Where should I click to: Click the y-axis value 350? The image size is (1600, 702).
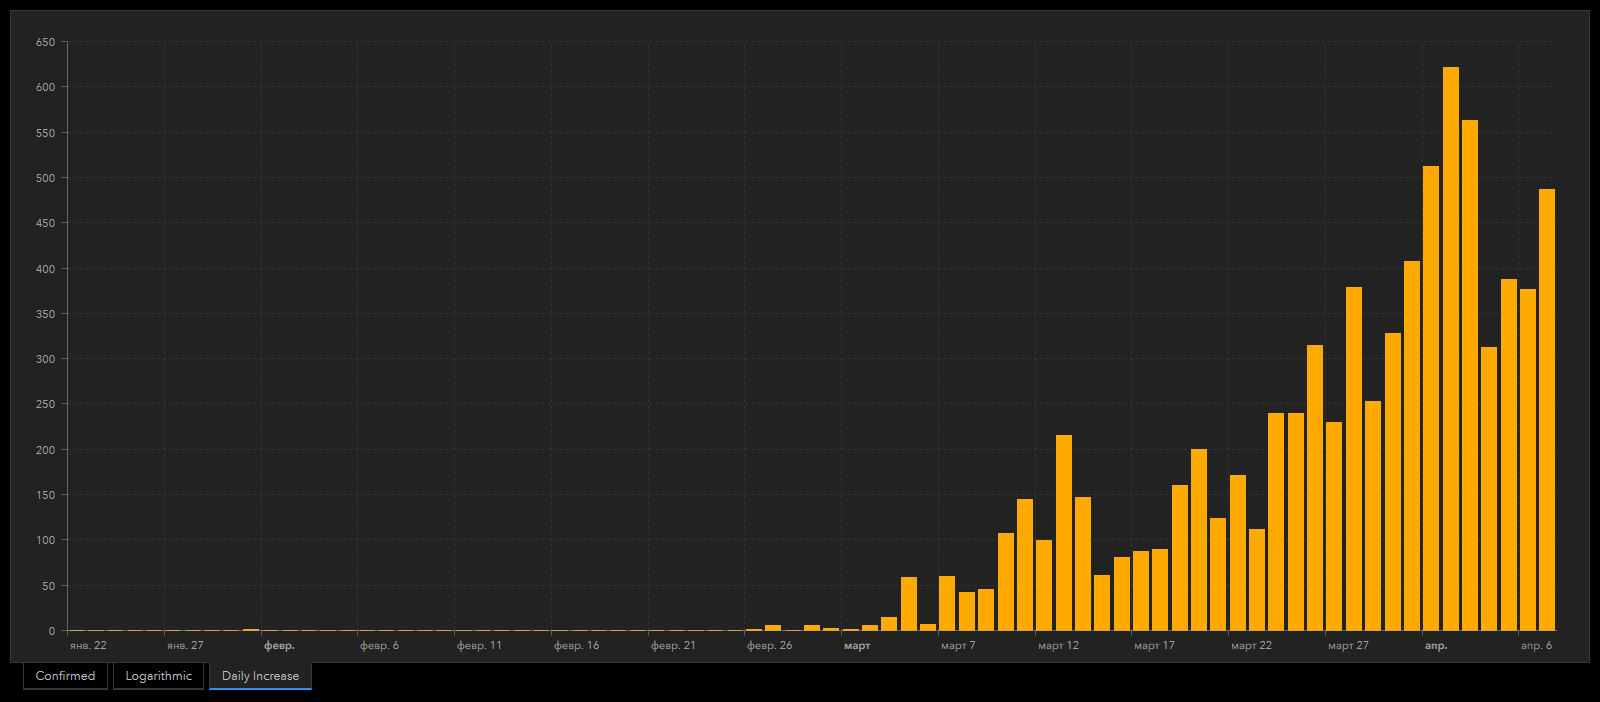pyautogui.click(x=45, y=314)
